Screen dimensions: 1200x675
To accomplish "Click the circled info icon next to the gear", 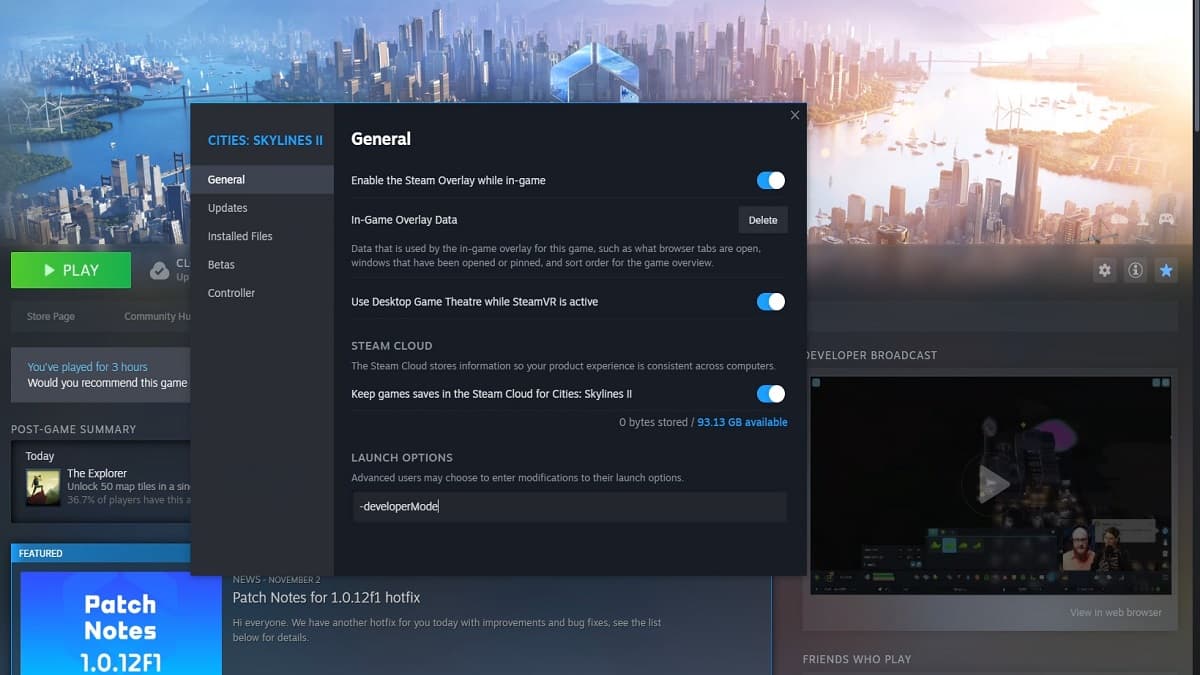I will [x=1137, y=270].
